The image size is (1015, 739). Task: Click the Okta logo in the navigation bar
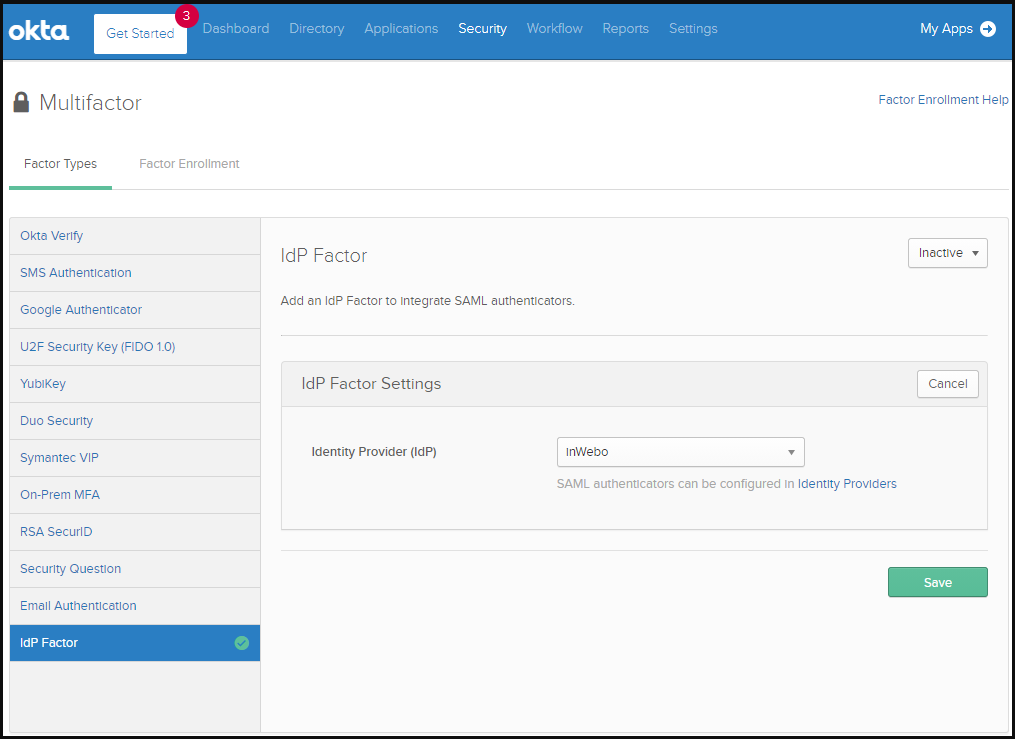39,30
